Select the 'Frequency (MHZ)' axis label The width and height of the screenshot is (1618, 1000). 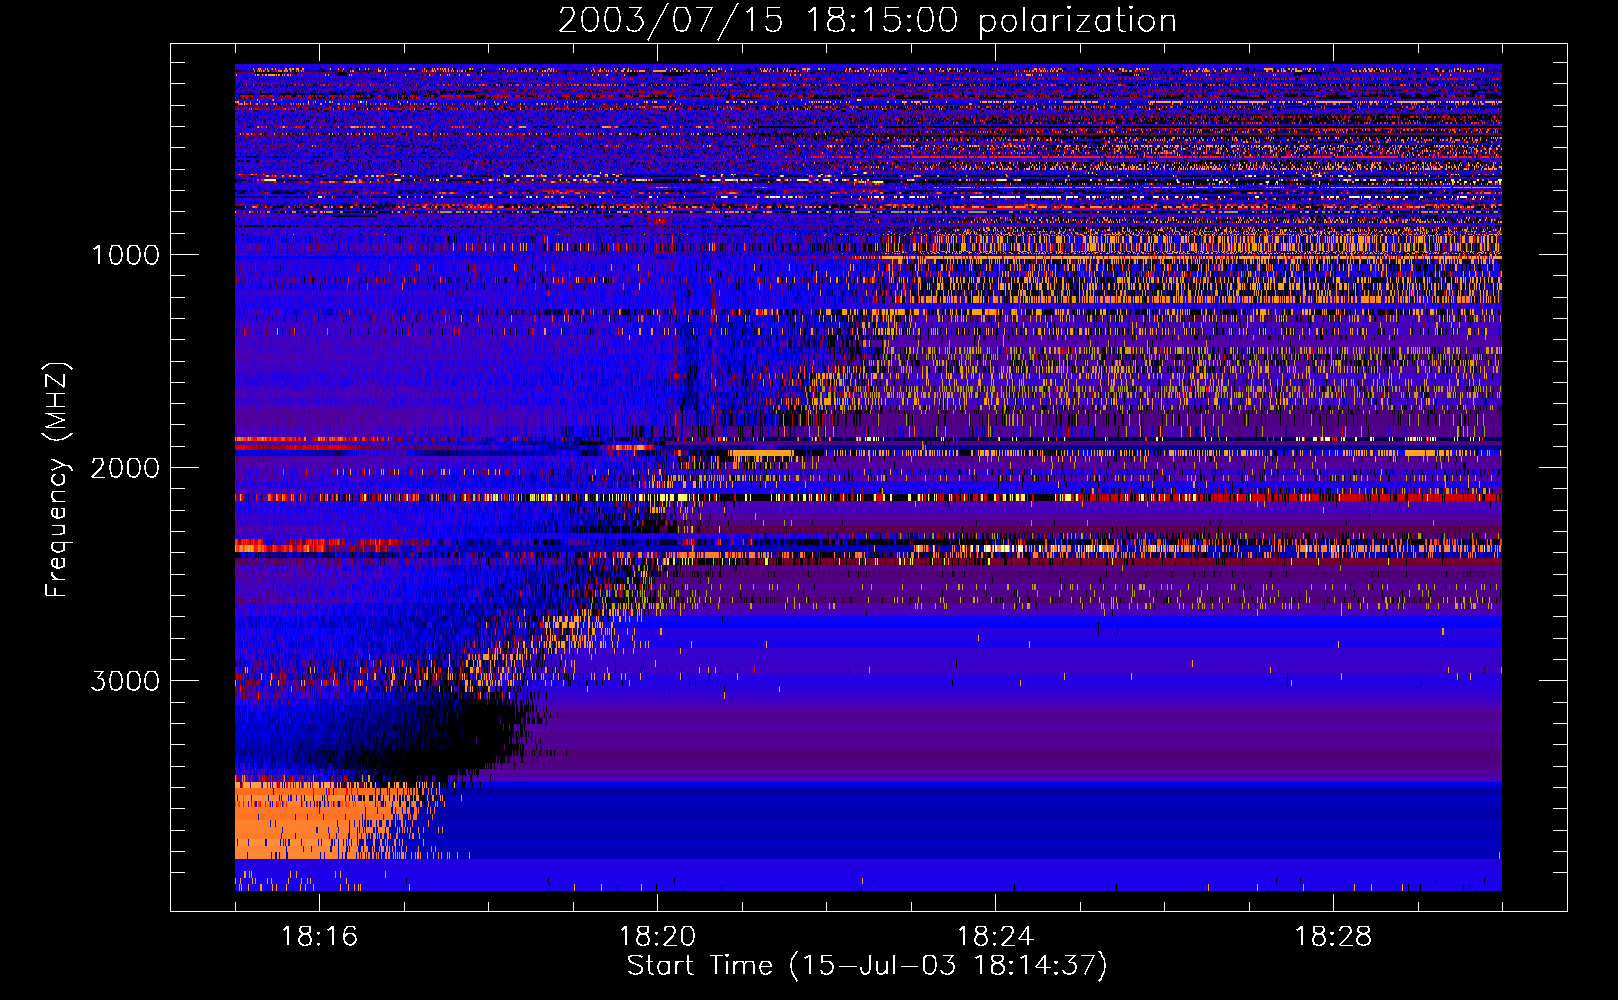[x=57, y=480]
